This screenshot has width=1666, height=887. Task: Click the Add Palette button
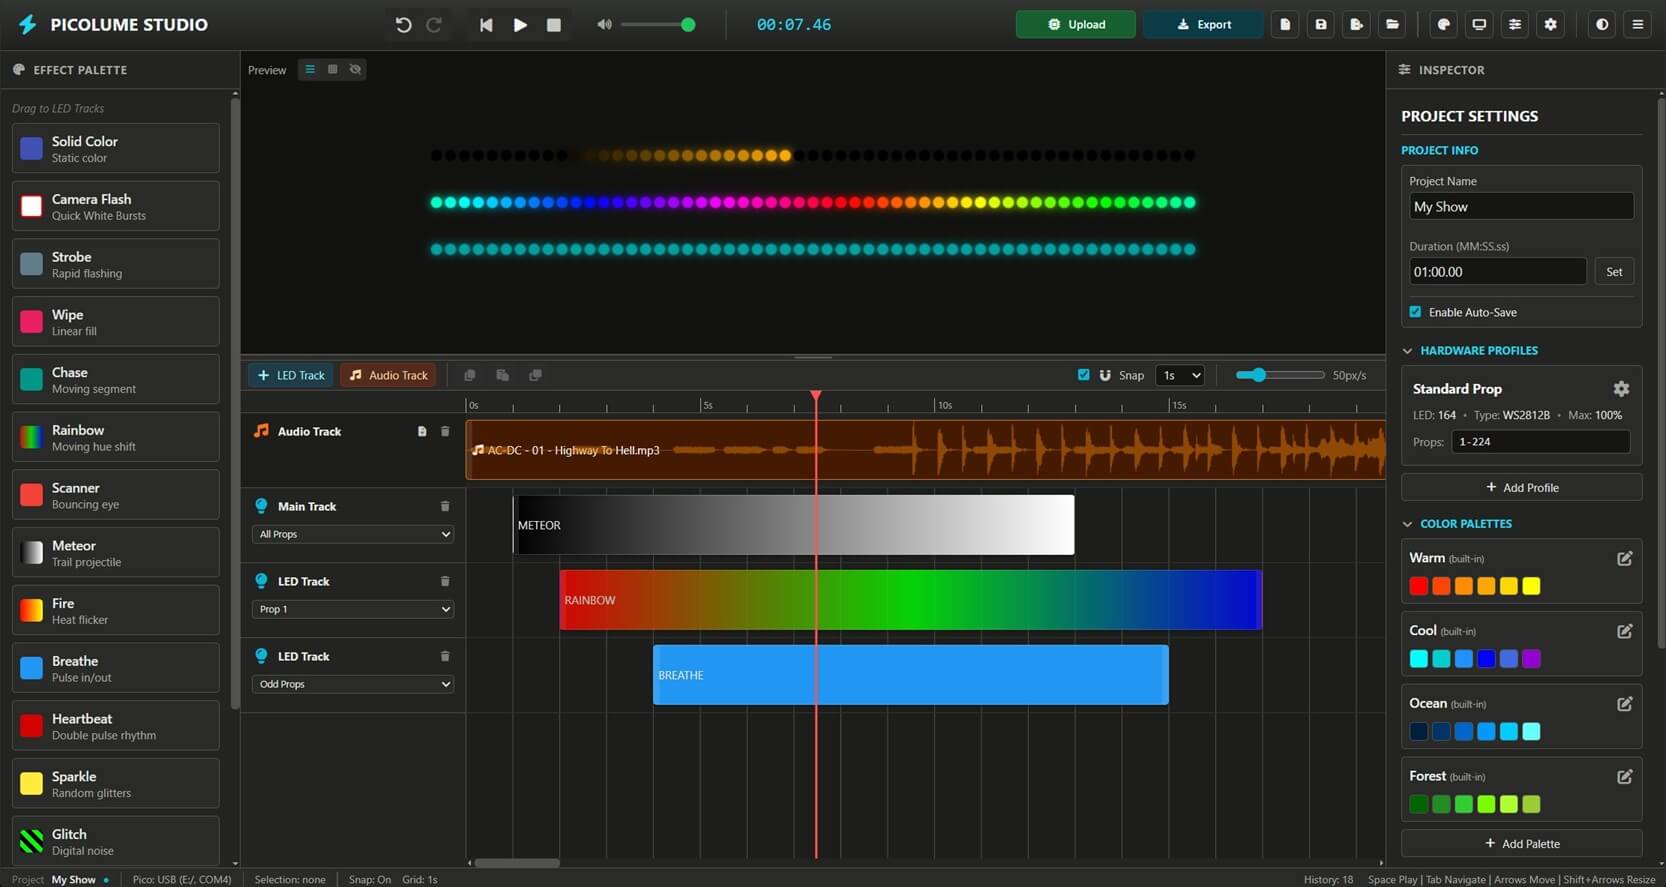coord(1521,843)
